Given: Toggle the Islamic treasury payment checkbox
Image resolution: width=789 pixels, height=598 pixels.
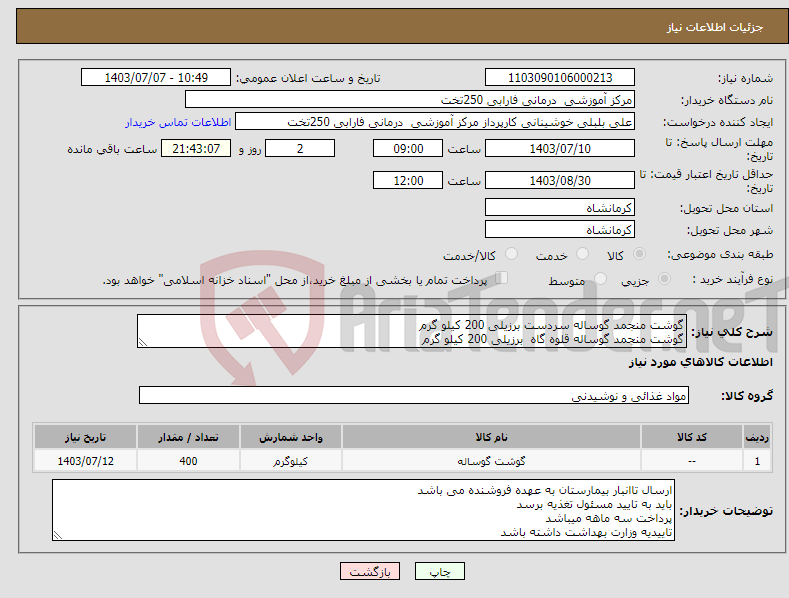Looking at the screenshot, I should tap(502, 278).
